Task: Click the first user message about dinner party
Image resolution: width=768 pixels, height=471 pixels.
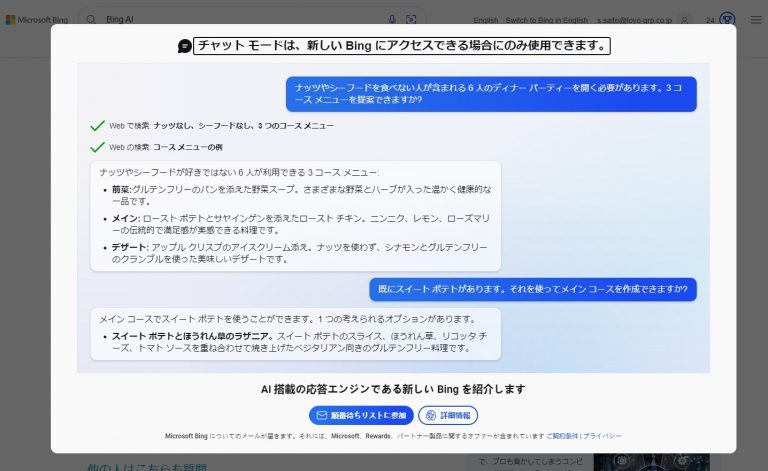Action: pos(491,94)
